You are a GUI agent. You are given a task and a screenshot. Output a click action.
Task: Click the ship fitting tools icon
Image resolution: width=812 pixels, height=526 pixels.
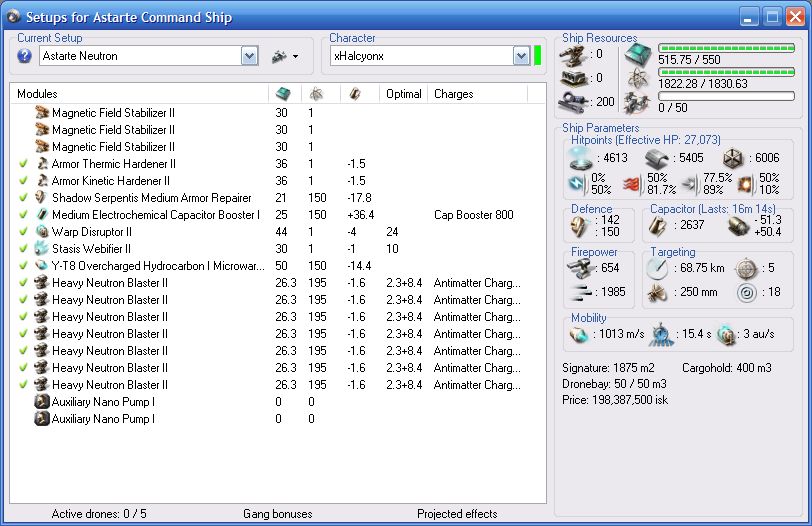280,56
